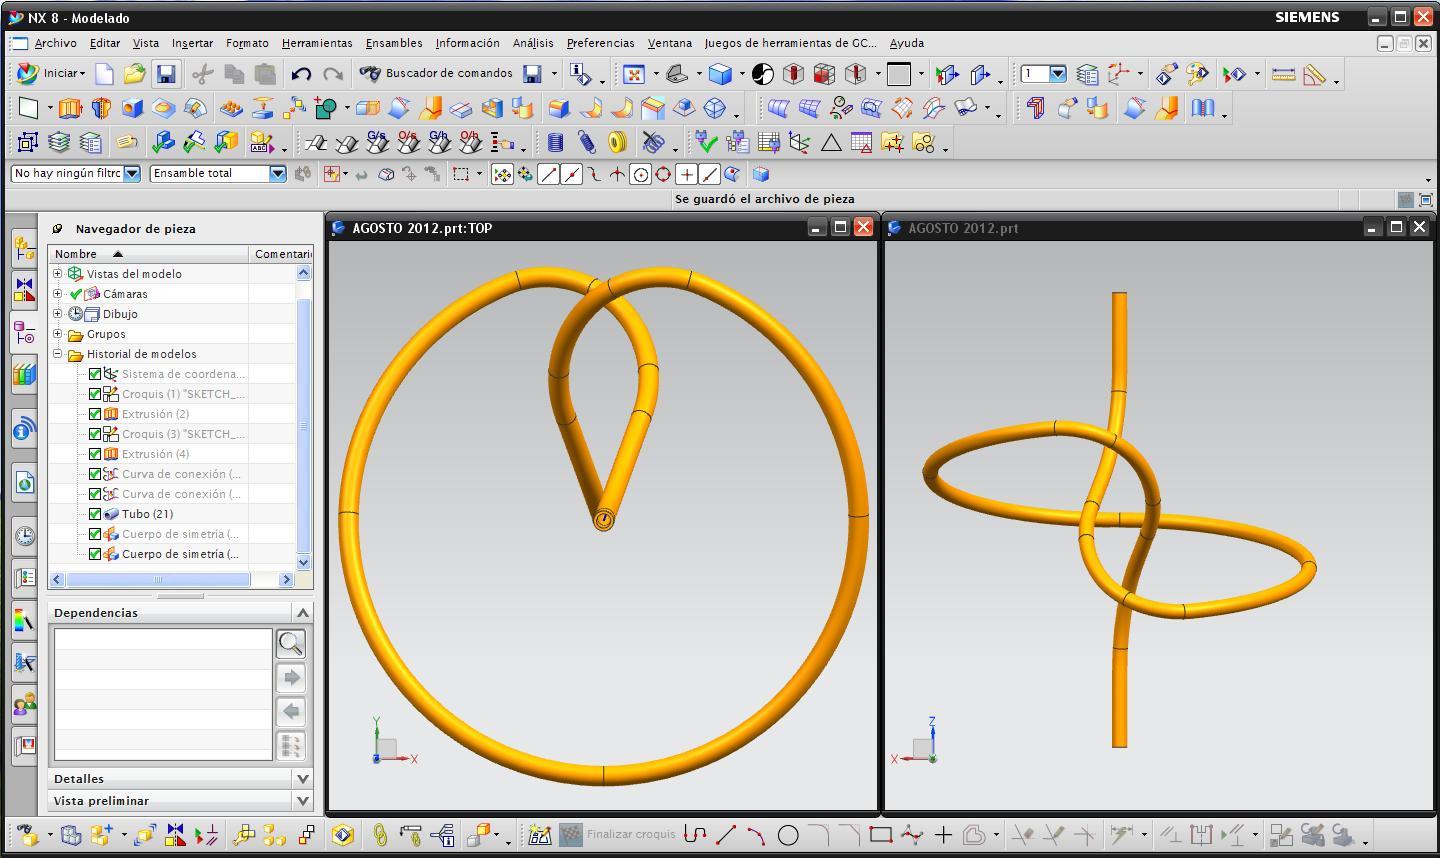Select the Profile tool in sketch toolbar

695,834
